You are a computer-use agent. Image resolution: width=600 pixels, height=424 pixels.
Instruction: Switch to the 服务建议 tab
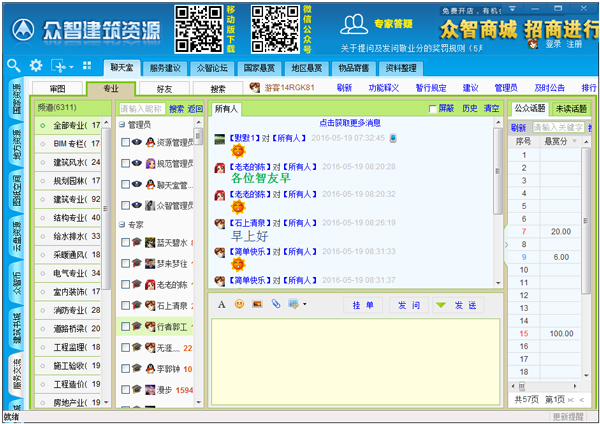165,68
